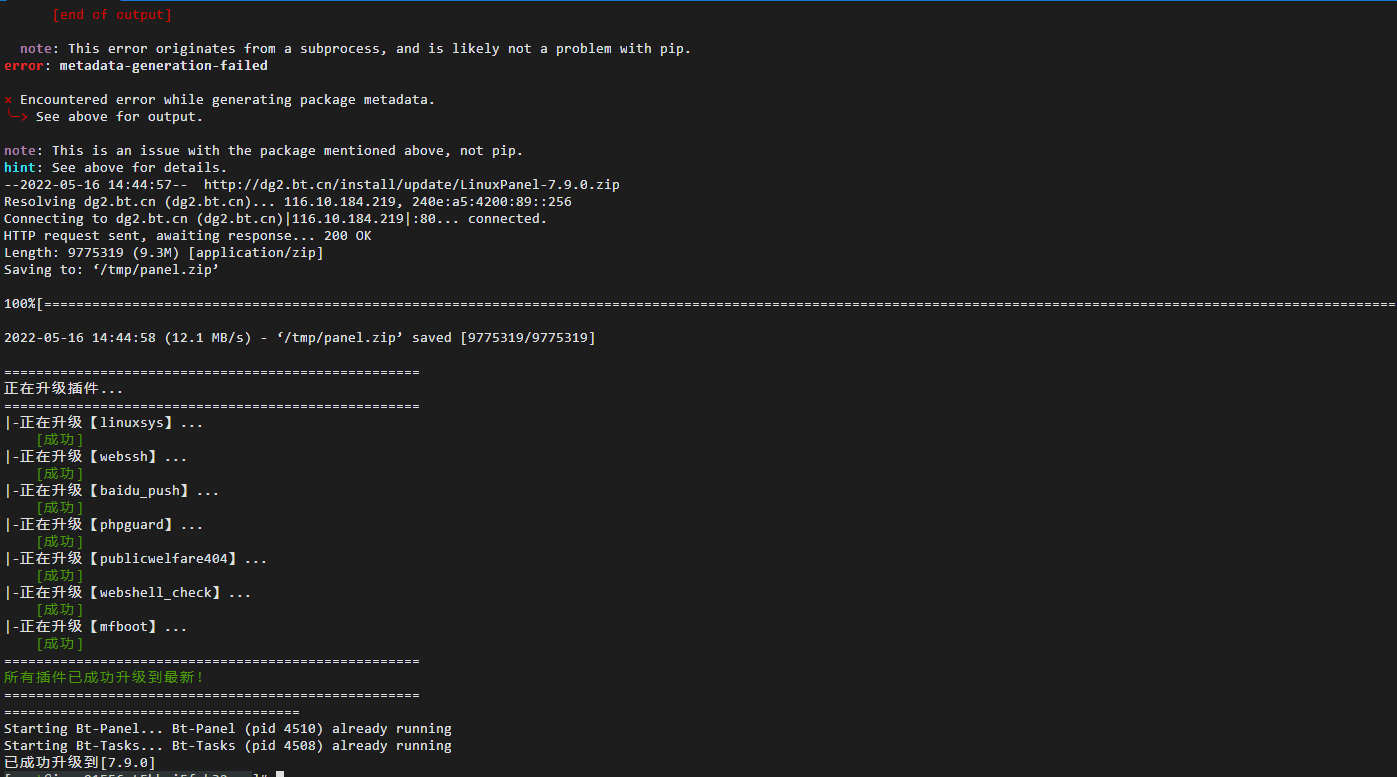
Task: Click the 【publicwelfare404】 plugin upgrade line
Action: tap(136, 559)
